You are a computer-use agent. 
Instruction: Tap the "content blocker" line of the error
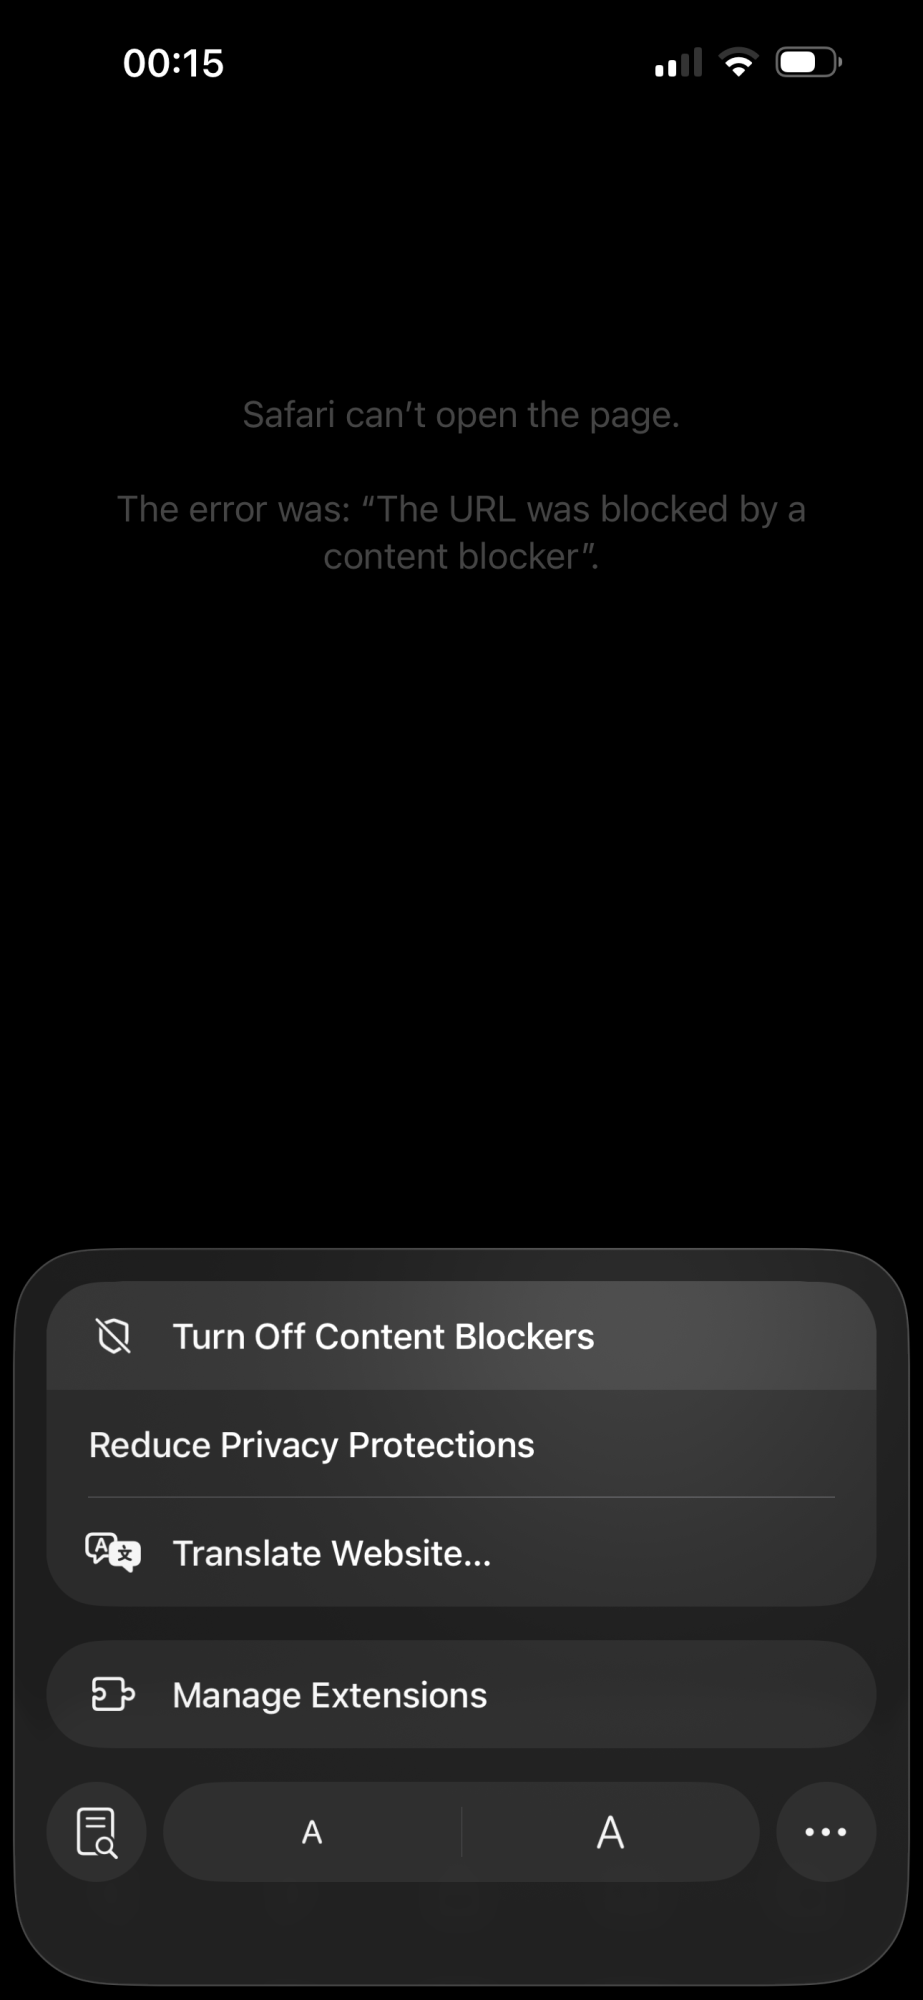pos(461,556)
